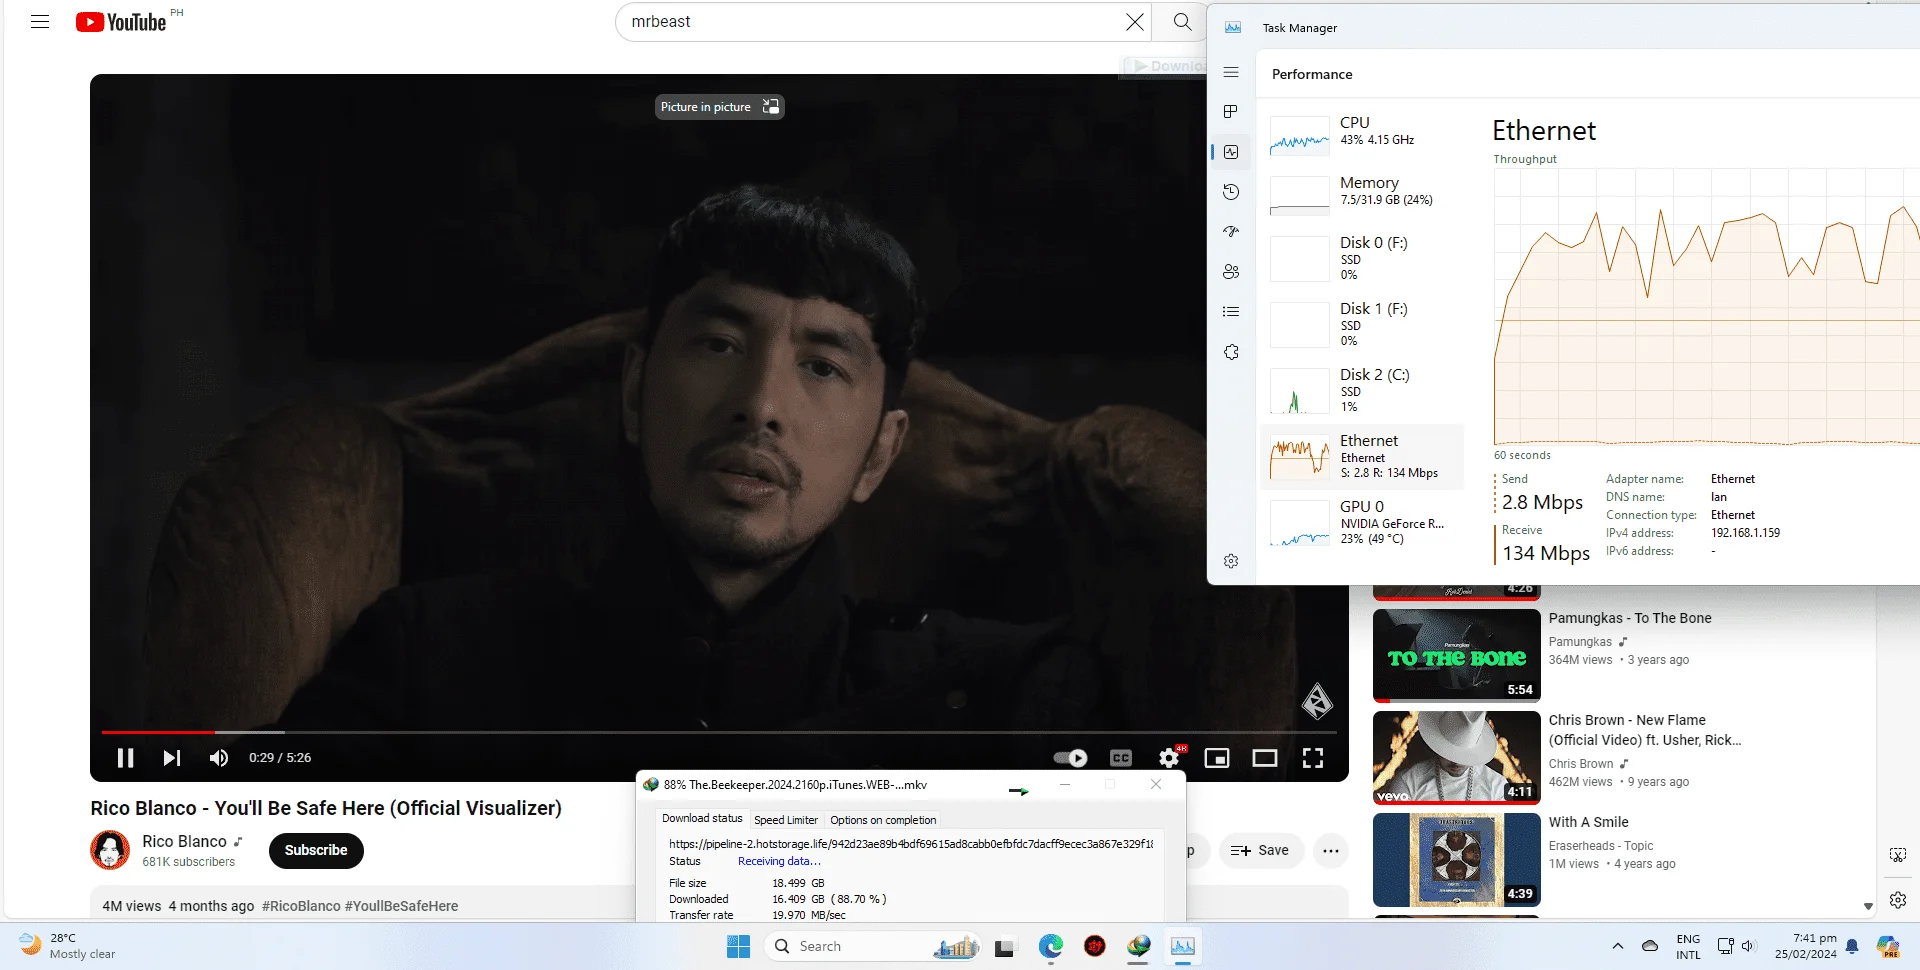Screen dimensions: 1920x970
Task: Open the Rico Blanco channel name link
Action: 184,842
